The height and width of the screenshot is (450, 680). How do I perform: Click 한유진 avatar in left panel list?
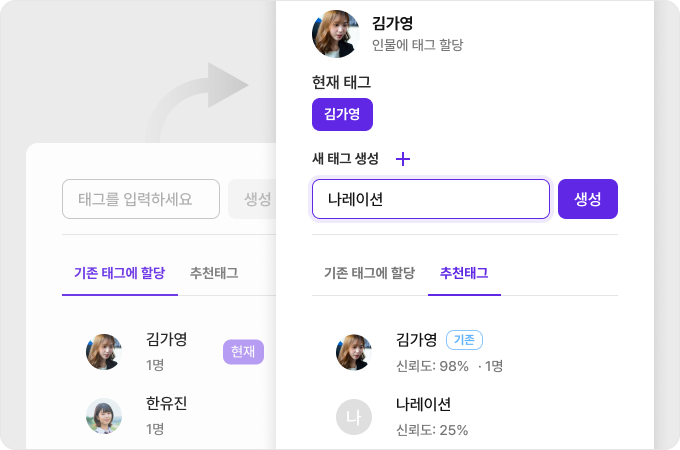(x=104, y=416)
